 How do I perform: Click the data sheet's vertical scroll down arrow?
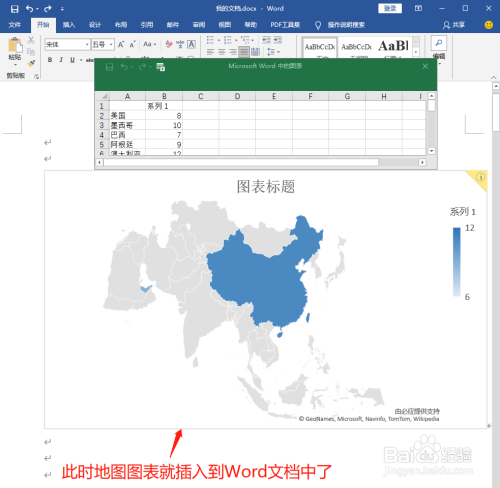click(x=431, y=151)
